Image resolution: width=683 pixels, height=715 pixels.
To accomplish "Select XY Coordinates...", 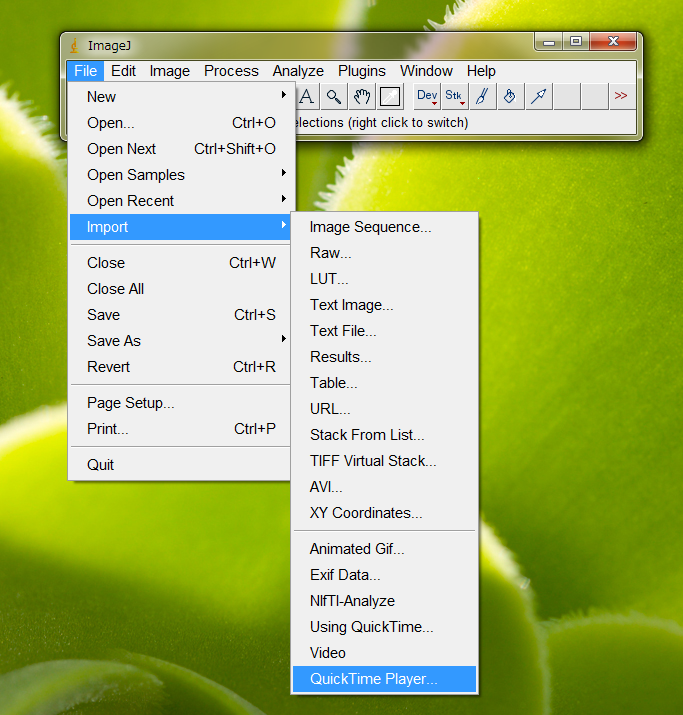I will [x=384, y=513].
